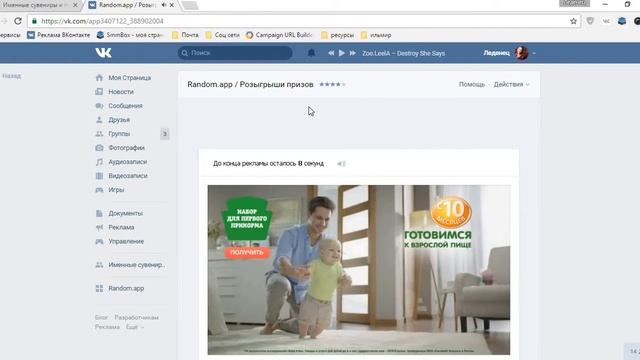Image resolution: width=640 pixels, height=360 pixels.
Task: Click the VK extension icon in toolbar
Action: point(606,21)
